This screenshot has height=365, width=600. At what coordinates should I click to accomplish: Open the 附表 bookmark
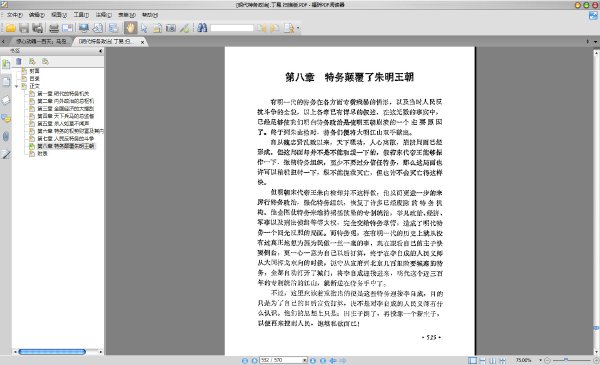pos(42,153)
